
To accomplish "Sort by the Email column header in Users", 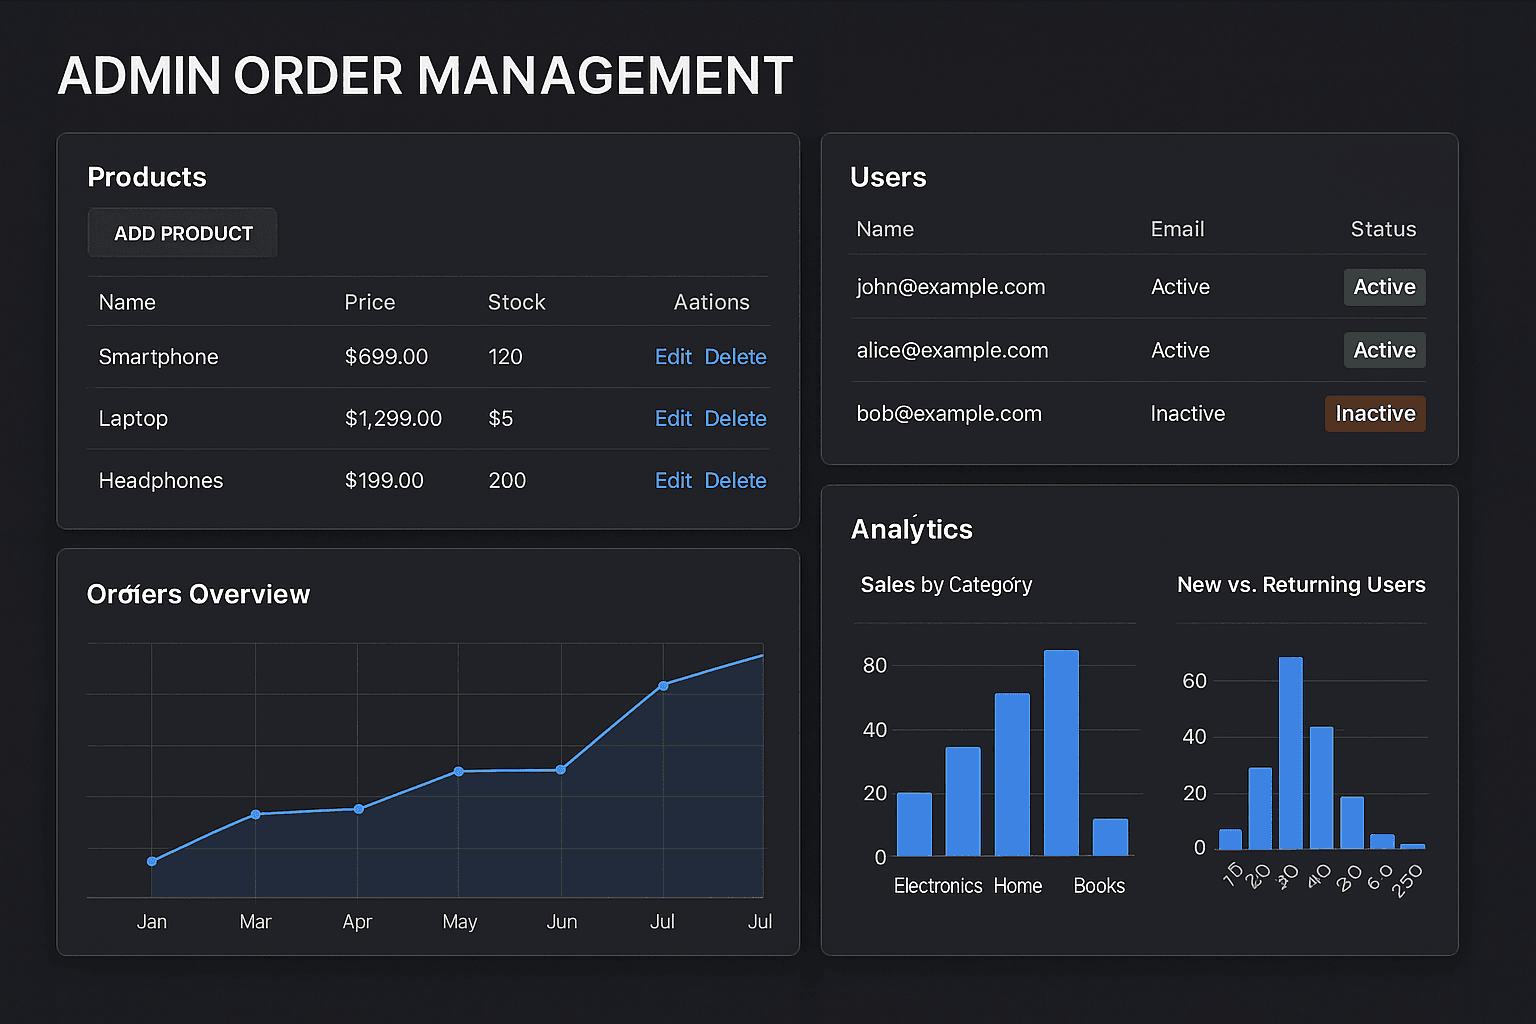I will (x=1177, y=229).
